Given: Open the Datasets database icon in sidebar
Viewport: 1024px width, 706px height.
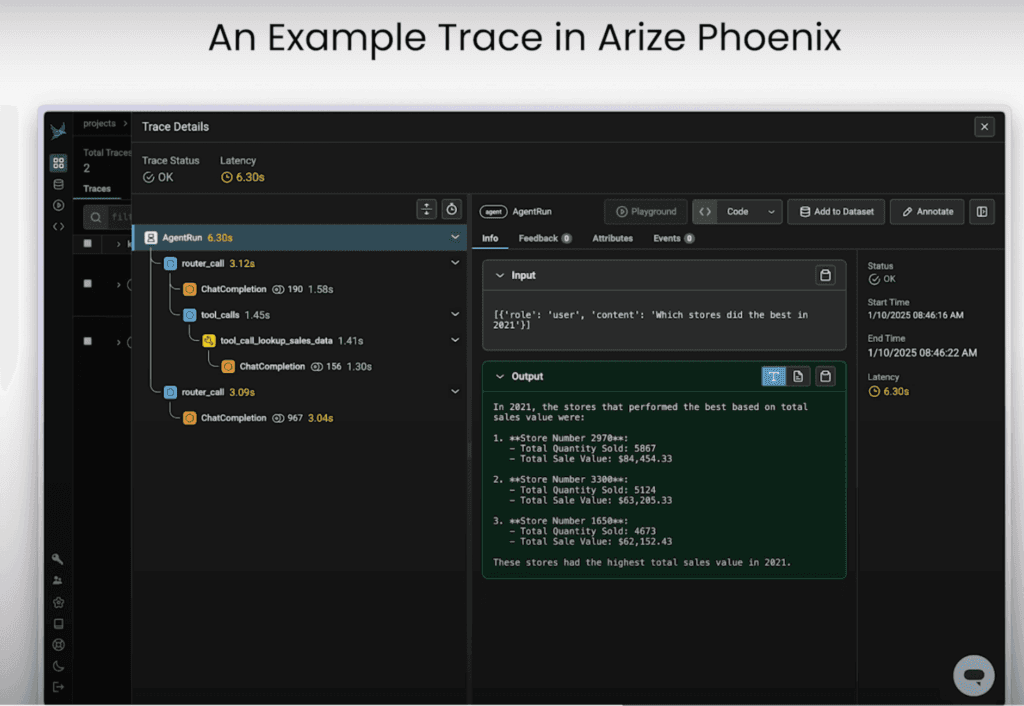Looking at the screenshot, I should point(58,184).
